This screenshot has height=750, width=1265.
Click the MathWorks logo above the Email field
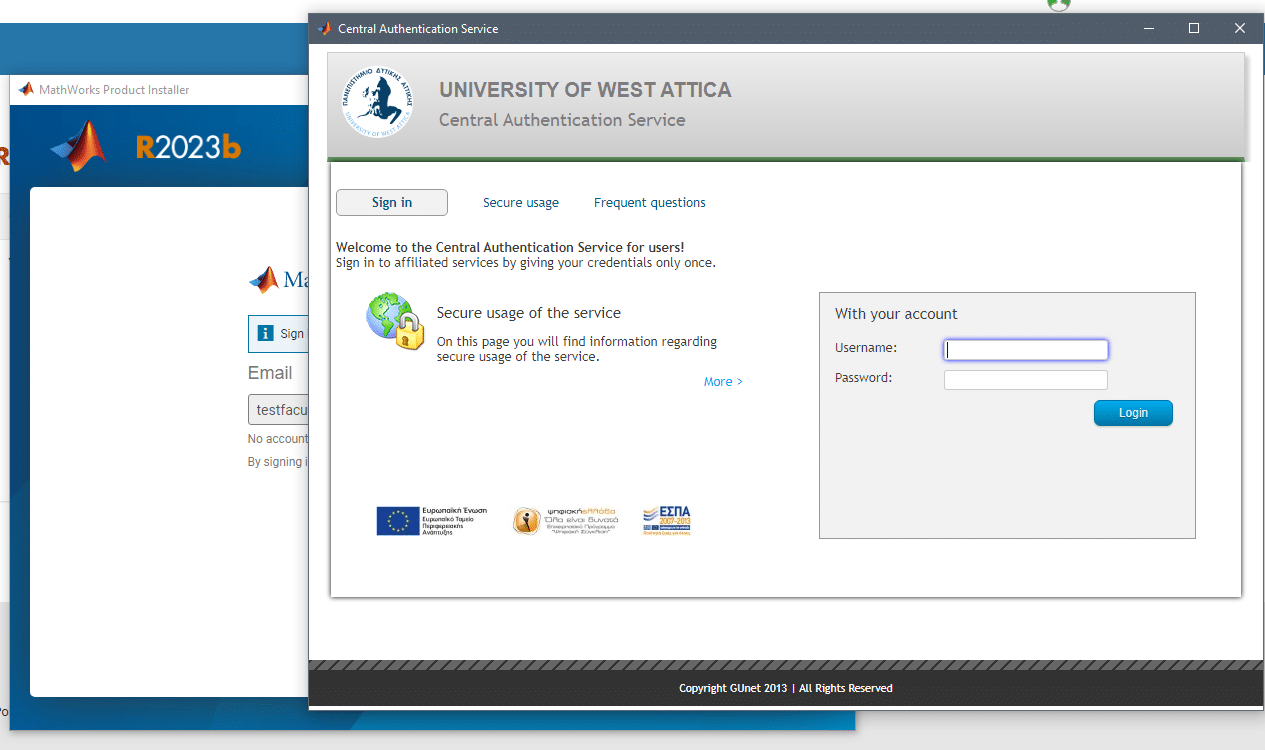point(279,280)
